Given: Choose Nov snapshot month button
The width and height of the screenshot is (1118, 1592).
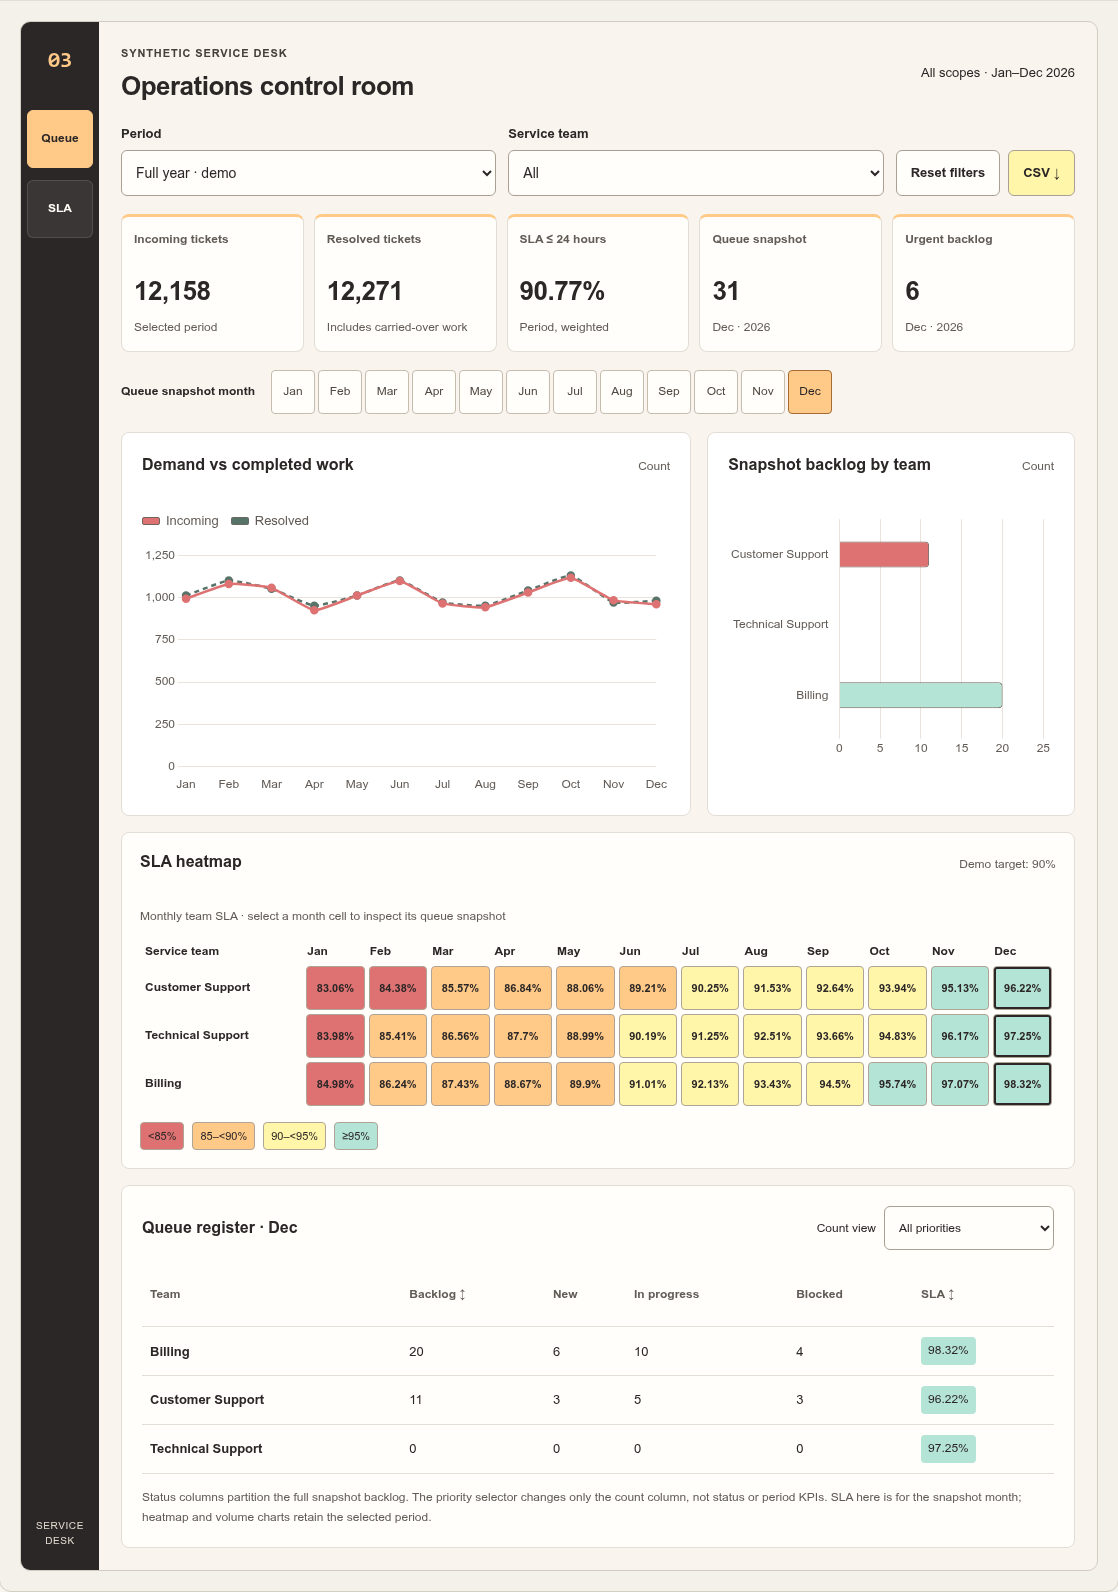Looking at the screenshot, I should point(763,392).
